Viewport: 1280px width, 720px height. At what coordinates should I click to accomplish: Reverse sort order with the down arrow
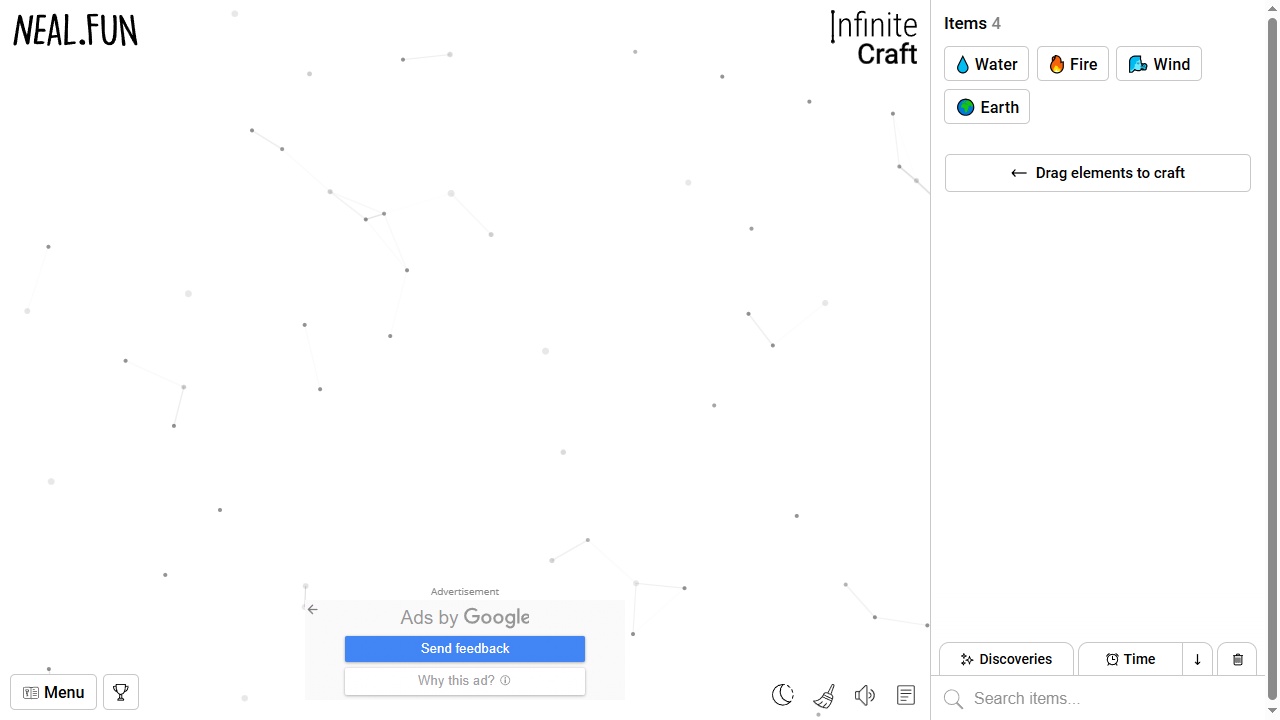pyautogui.click(x=1197, y=659)
